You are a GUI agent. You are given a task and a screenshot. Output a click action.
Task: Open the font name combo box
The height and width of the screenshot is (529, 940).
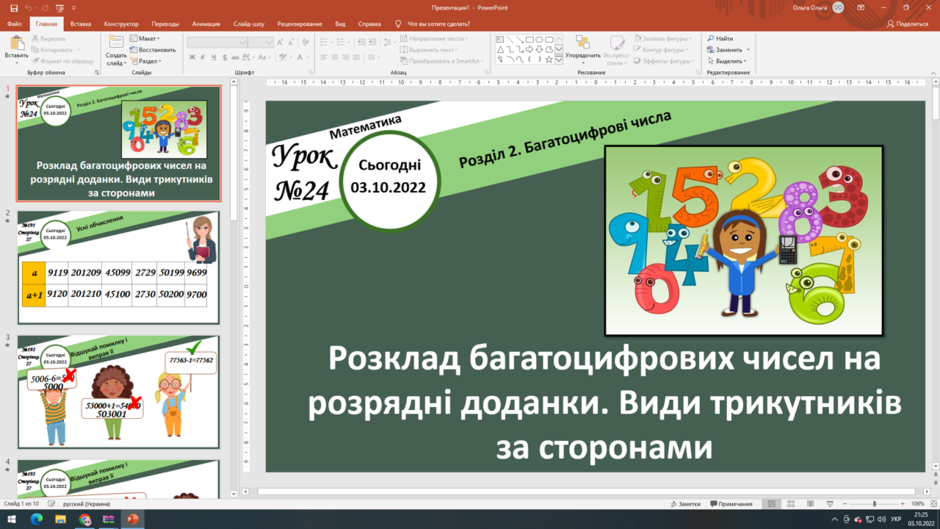[x=217, y=43]
